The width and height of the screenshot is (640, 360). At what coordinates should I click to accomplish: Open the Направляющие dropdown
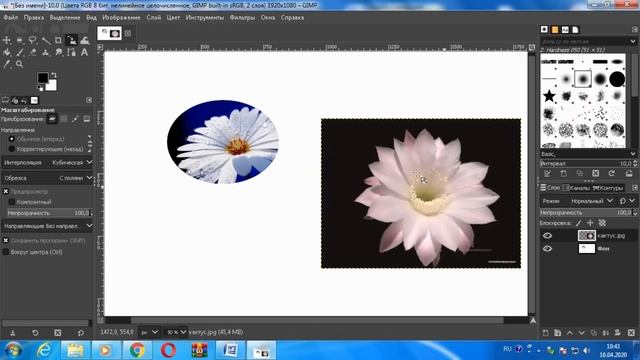pyautogui.click(x=47, y=226)
